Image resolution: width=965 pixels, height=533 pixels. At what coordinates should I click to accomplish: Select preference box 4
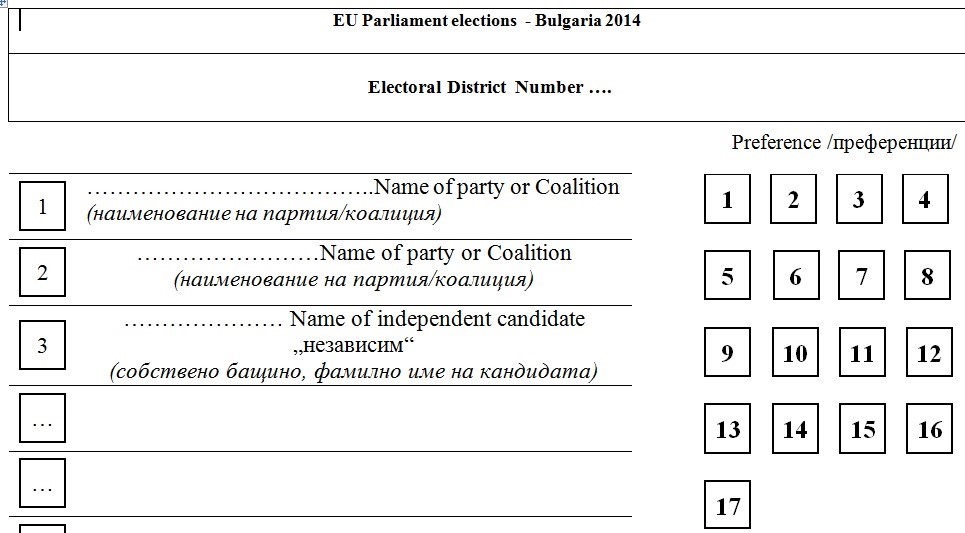[x=925, y=199]
